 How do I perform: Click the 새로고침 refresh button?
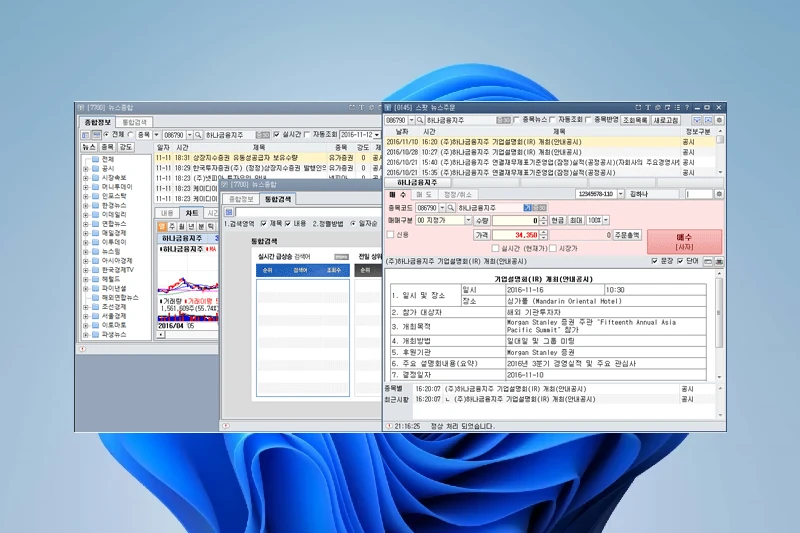[x=667, y=120]
